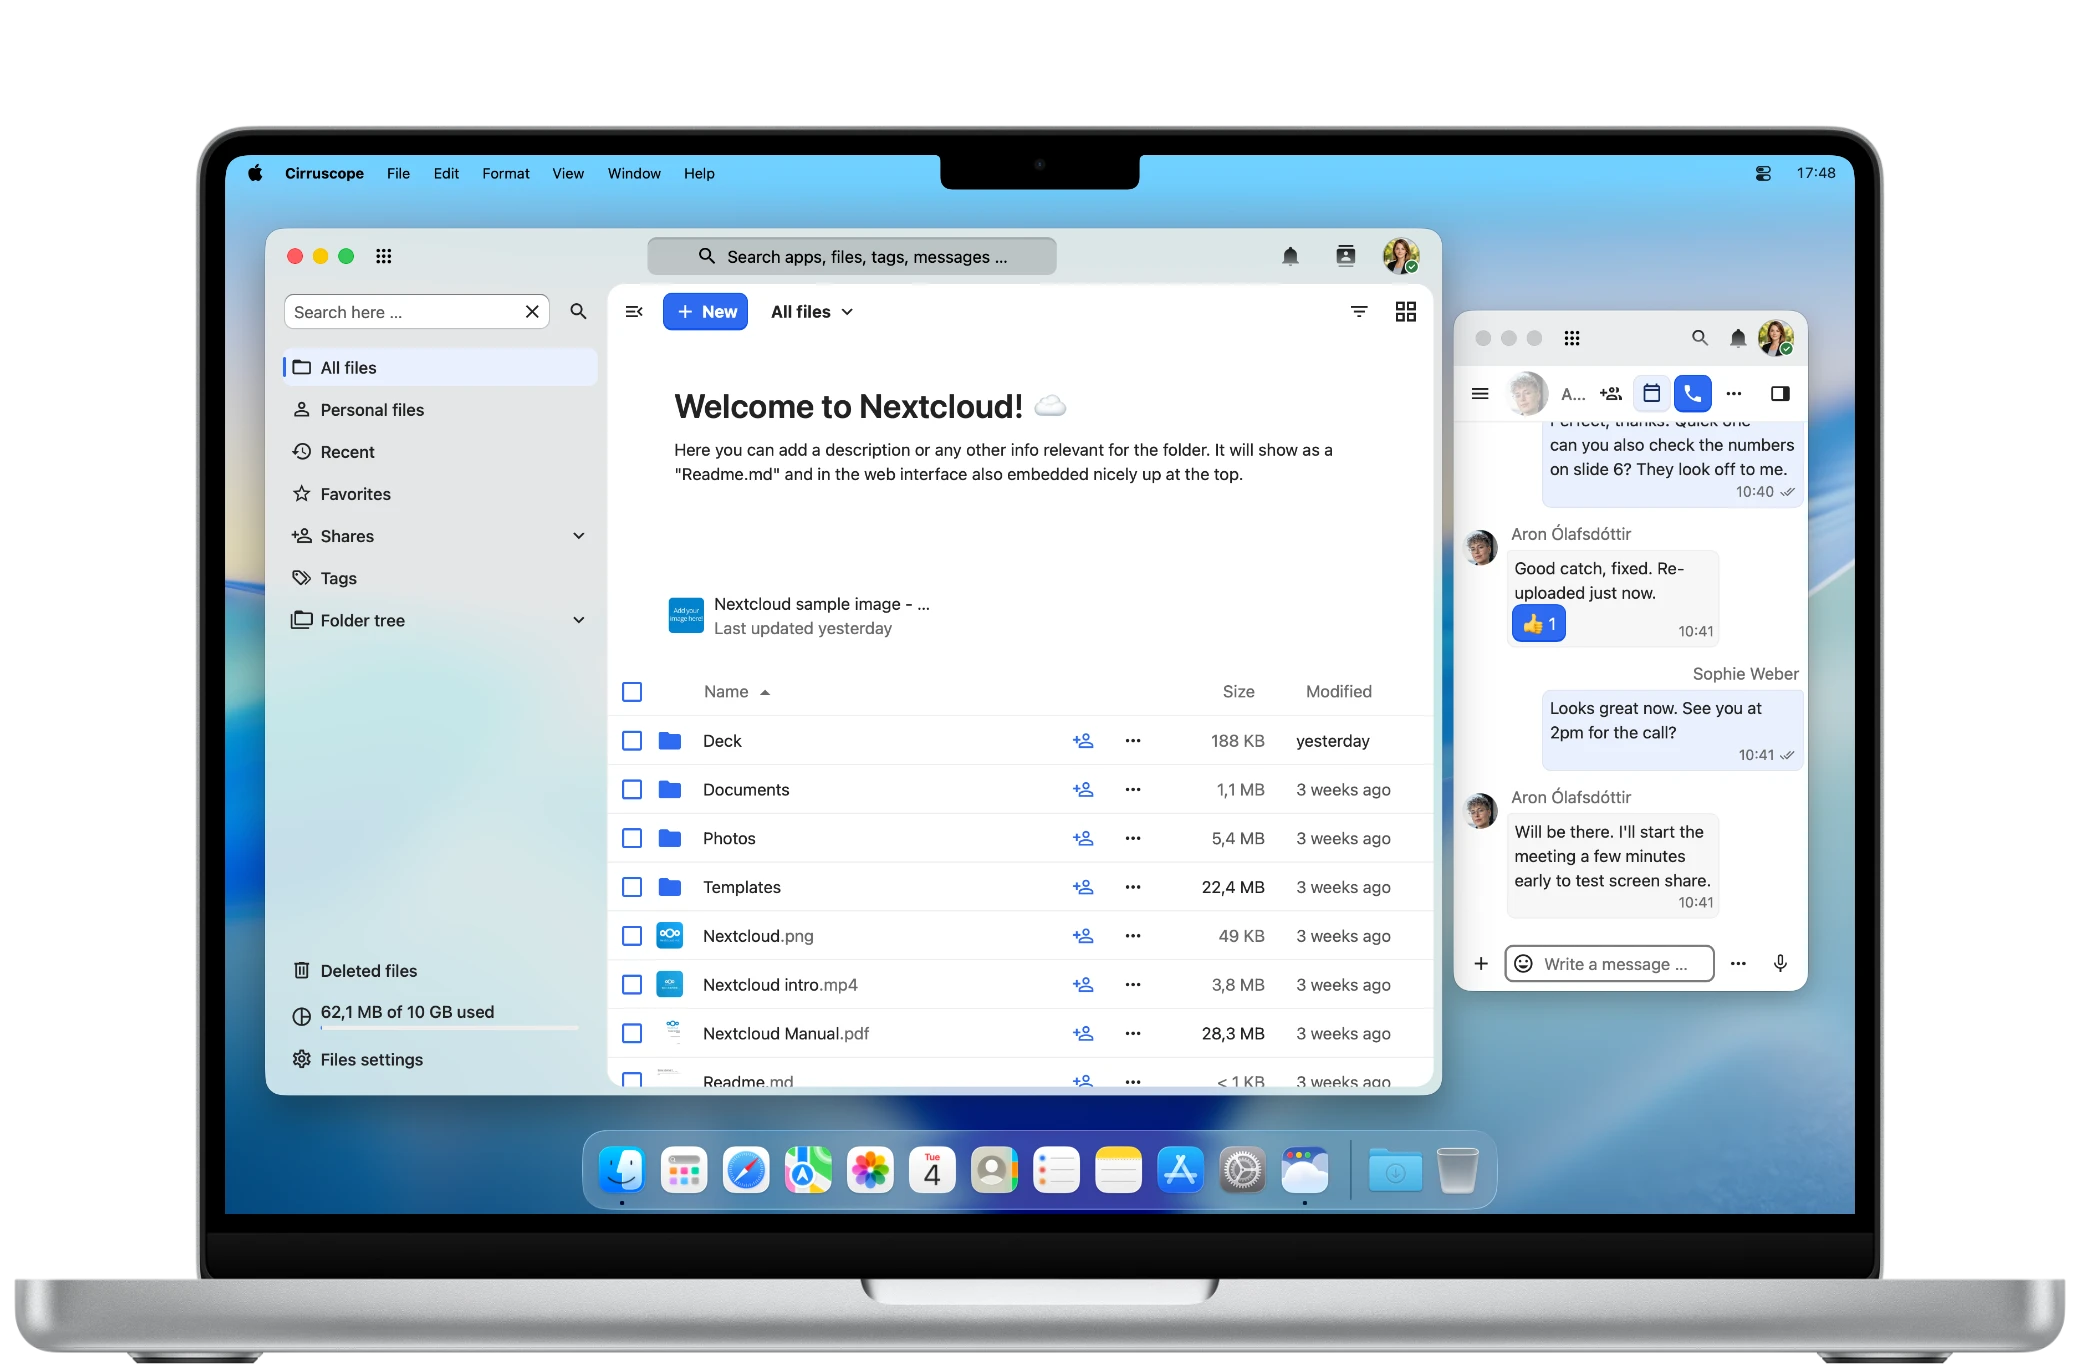Open Talk conversation list hamburger menu
Screen dimensions: 2080x1369
1480,394
